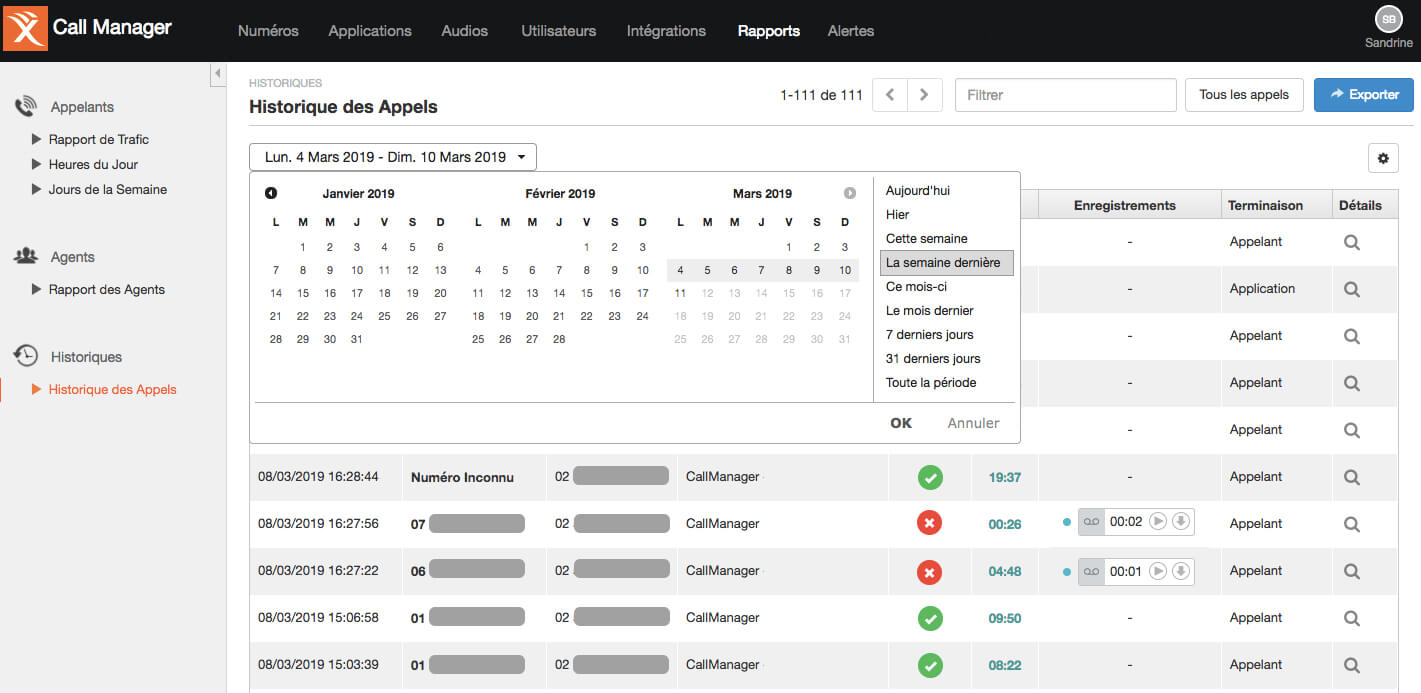Click the Exporter button
Viewport: 1421px width, 693px height.
1364,95
